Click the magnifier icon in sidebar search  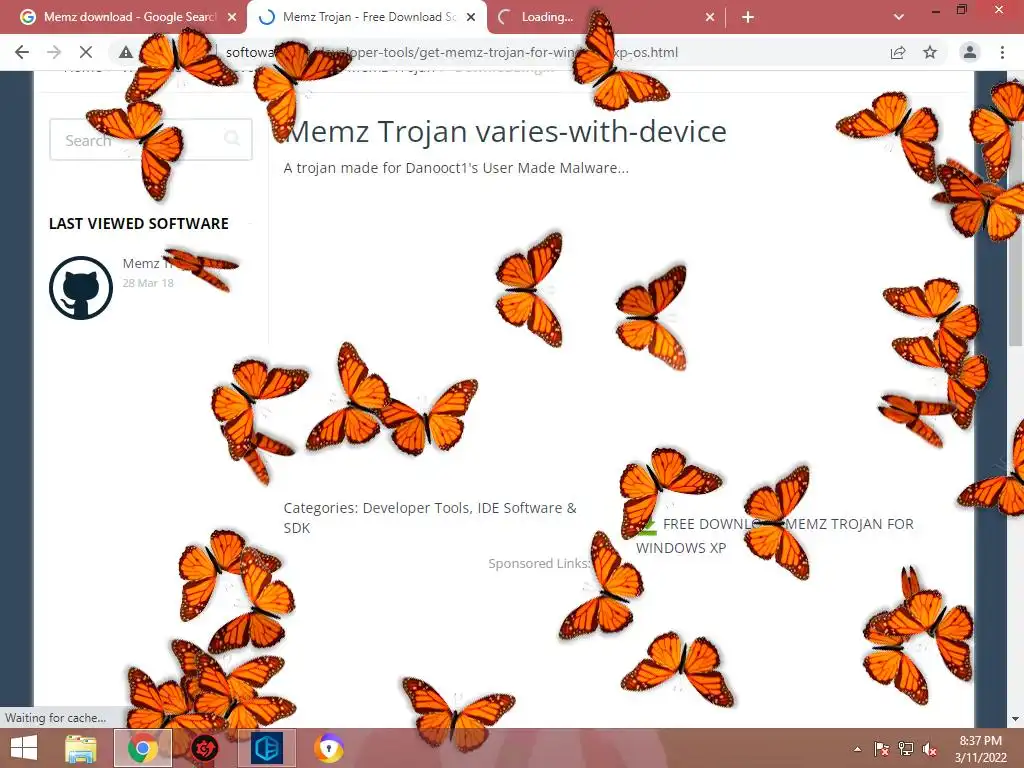coord(232,138)
